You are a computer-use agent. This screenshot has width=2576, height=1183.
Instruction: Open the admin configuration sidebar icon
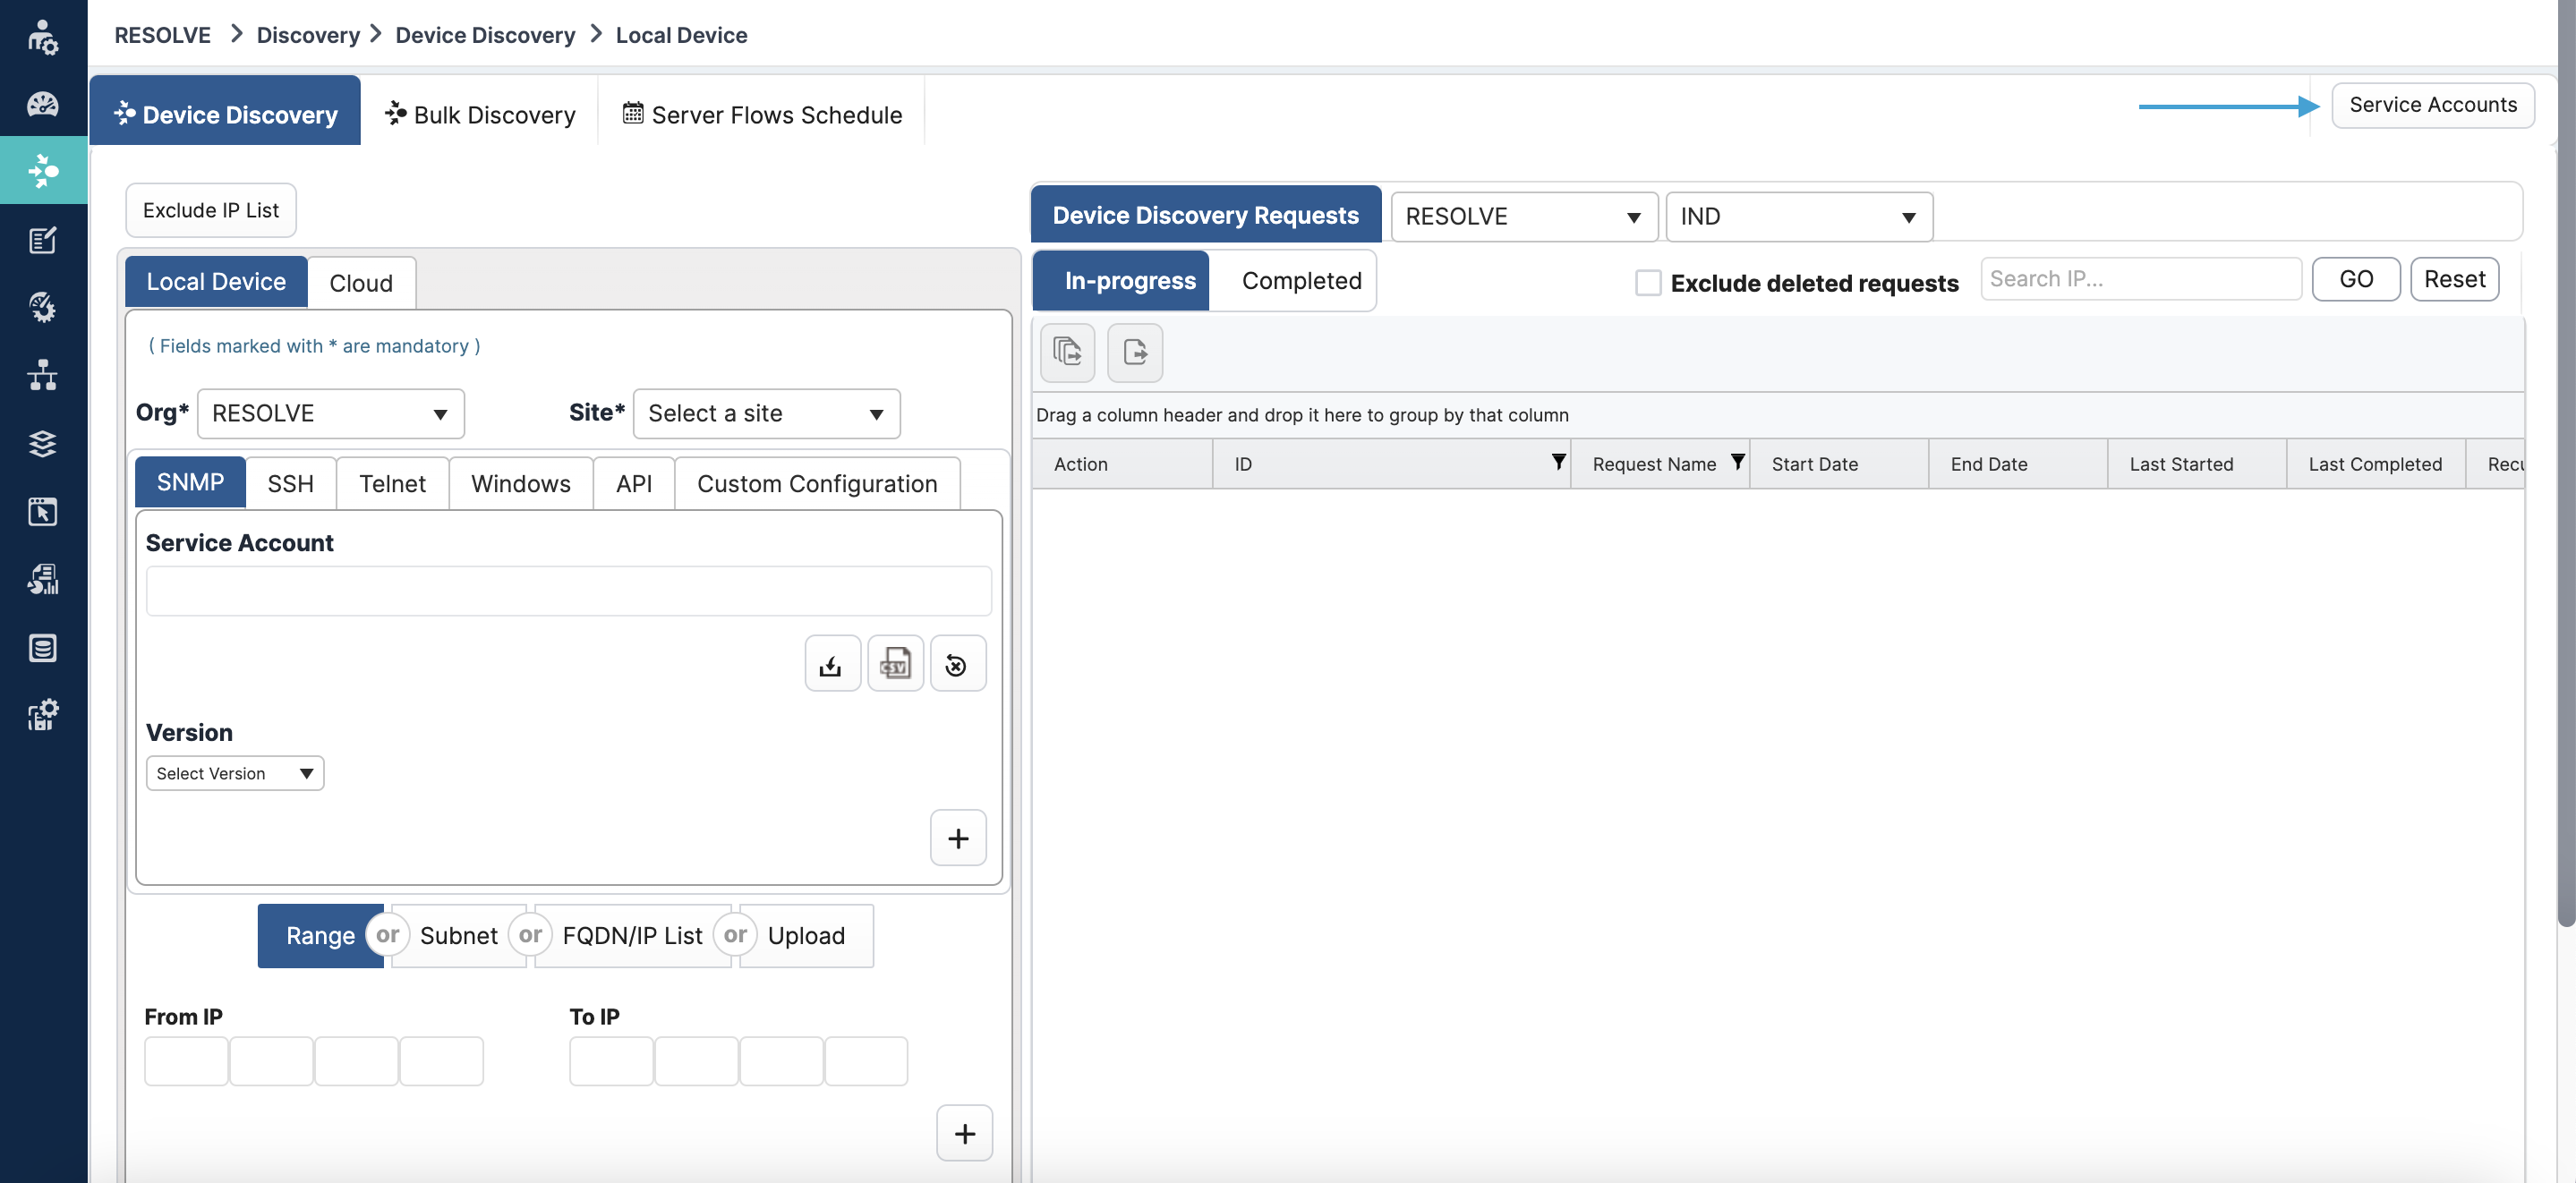42,715
